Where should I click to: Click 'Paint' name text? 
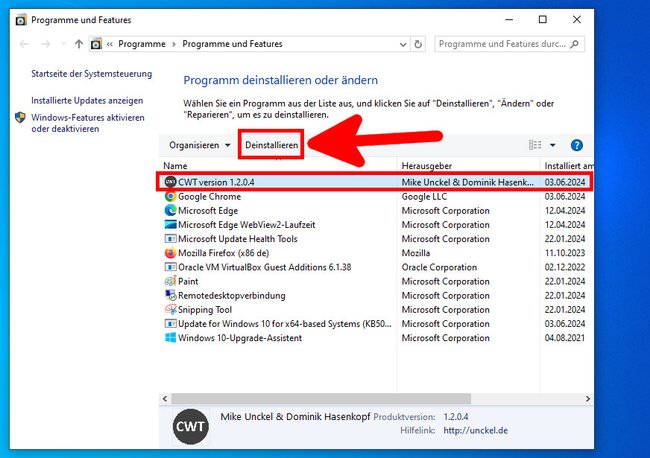click(x=188, y=281)
